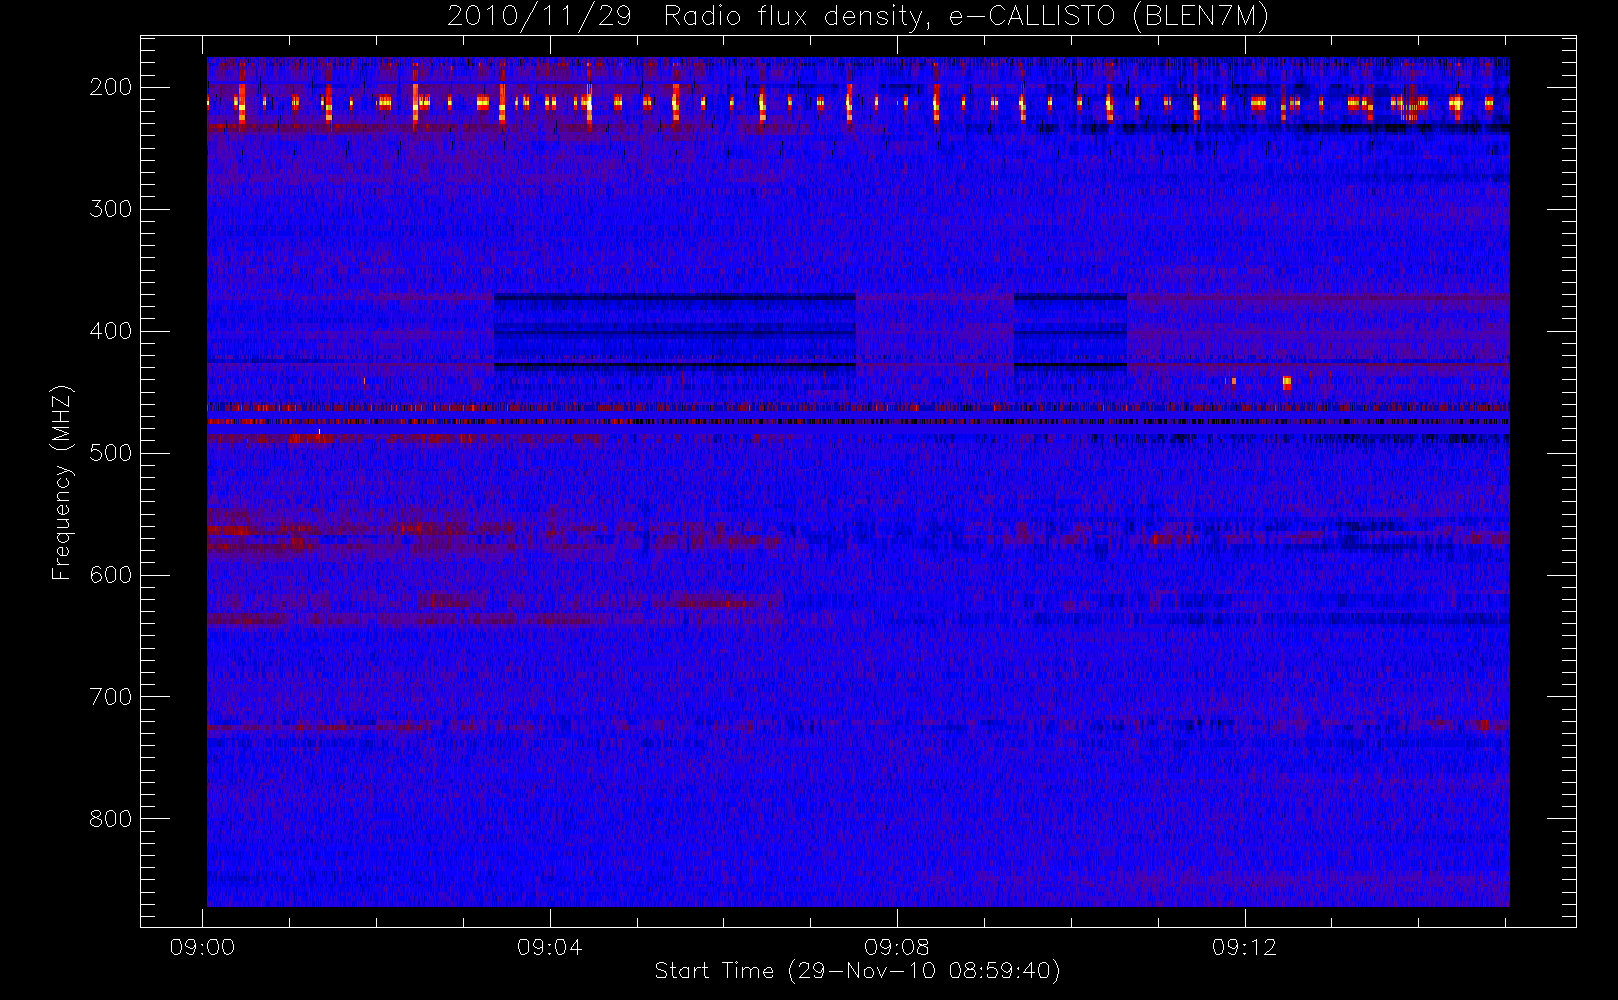This screenshot has height=1000, width=1618.
Task: Click the smaller dark block after 09:08
Action: tap(1070, 332)
